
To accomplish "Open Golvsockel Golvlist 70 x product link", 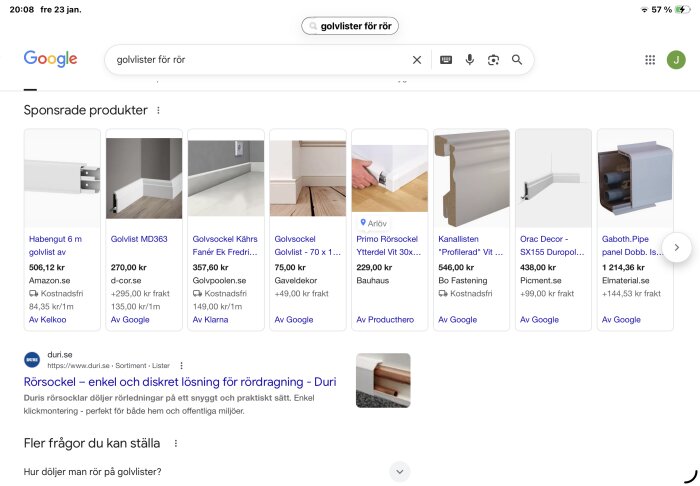I will pos(307,245).
